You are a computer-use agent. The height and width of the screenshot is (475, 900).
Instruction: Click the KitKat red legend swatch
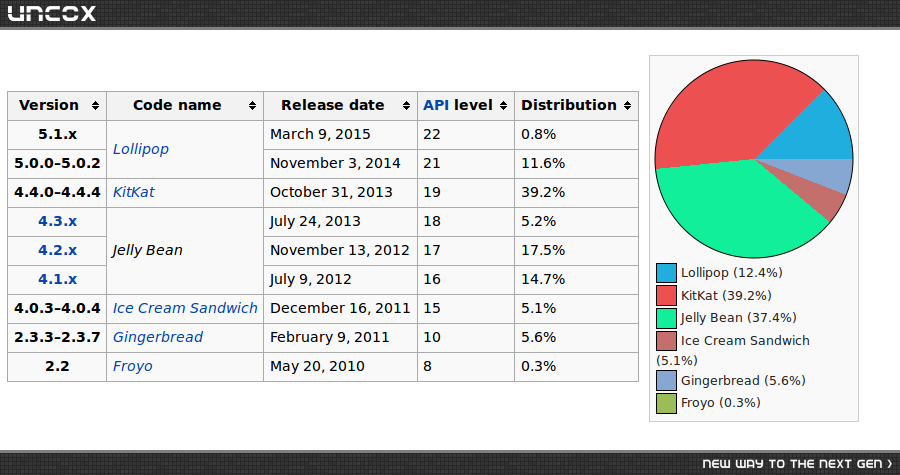[x=666, y=295]
